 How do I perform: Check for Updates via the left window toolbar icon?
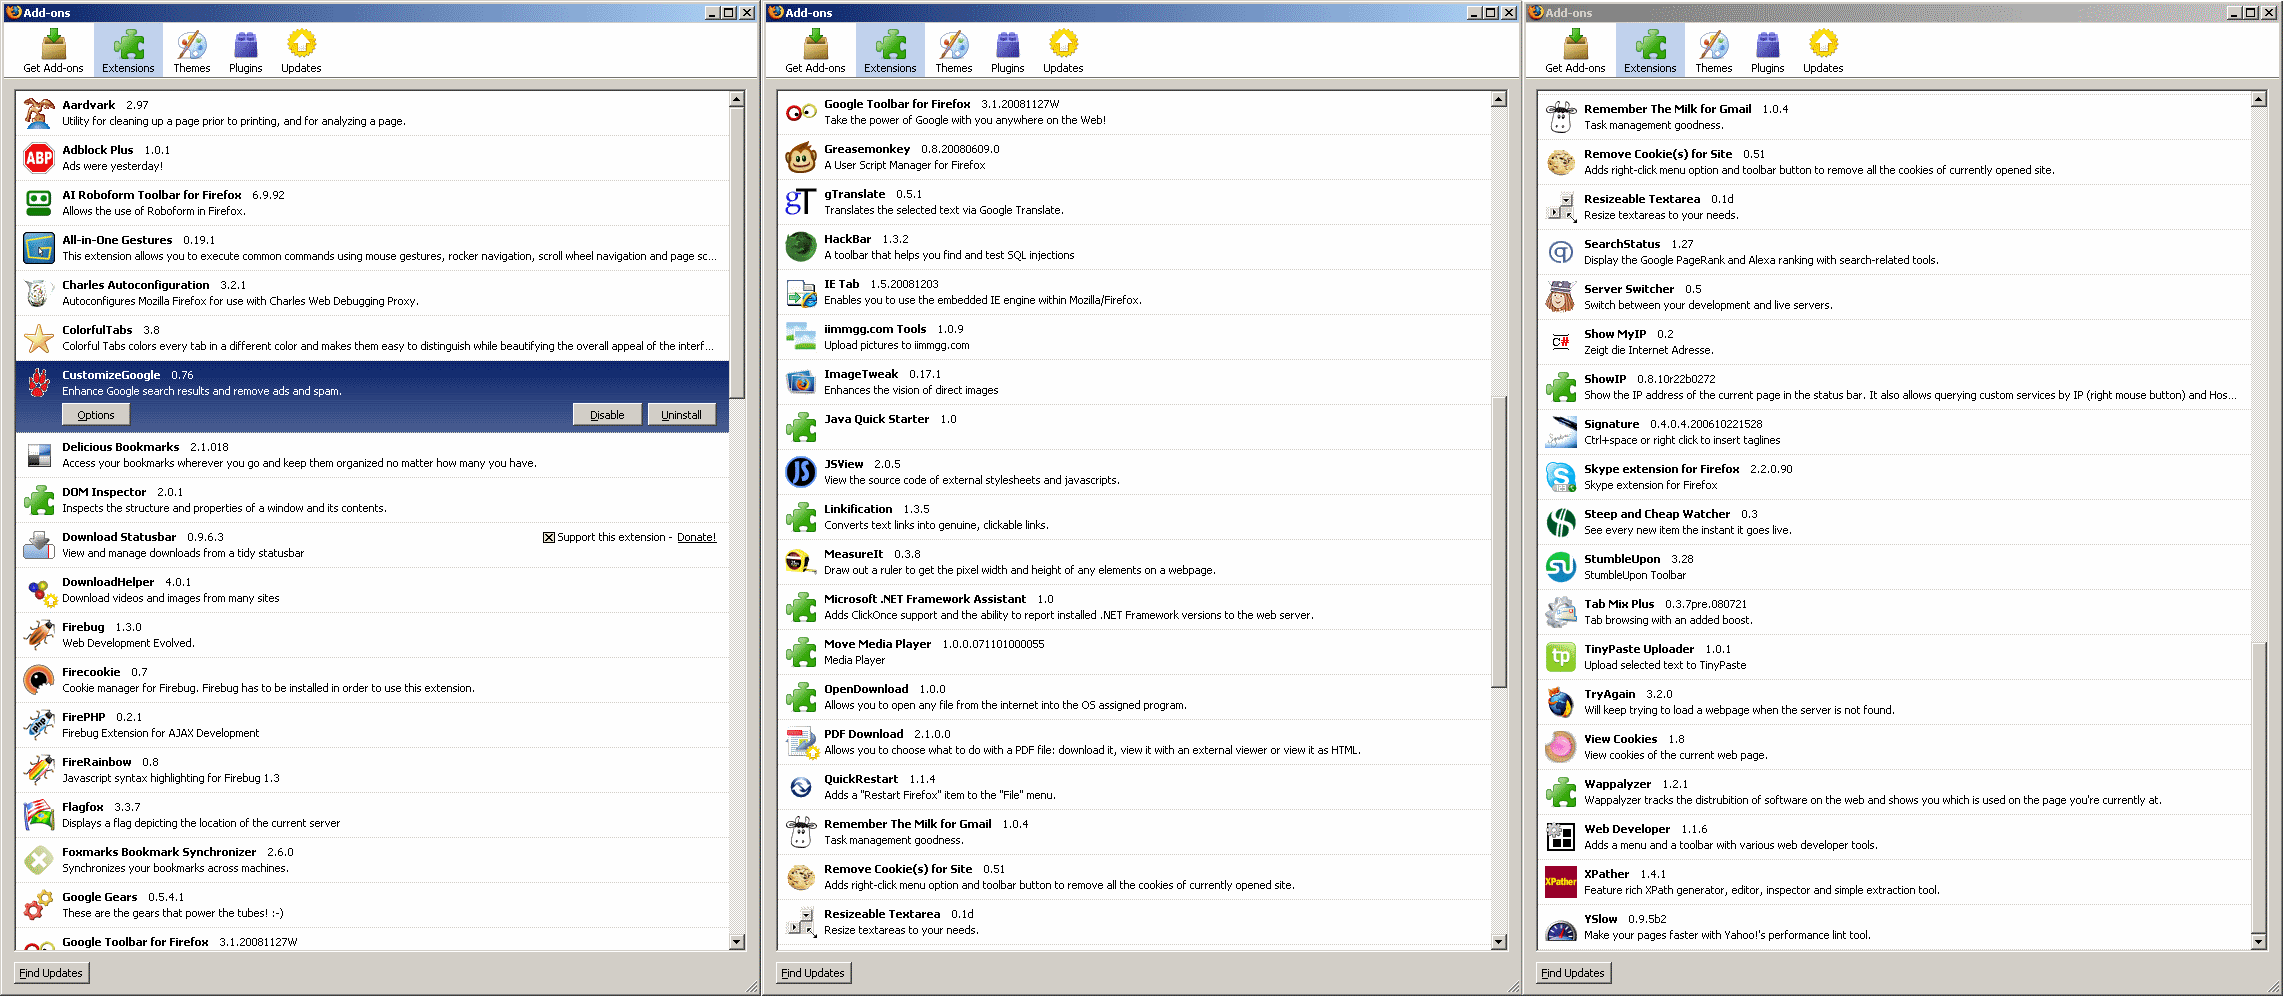click(300, 49)
